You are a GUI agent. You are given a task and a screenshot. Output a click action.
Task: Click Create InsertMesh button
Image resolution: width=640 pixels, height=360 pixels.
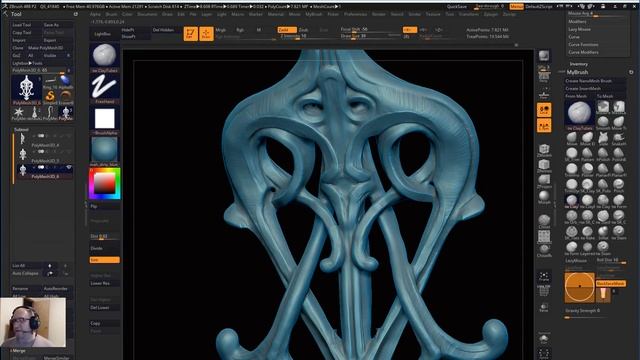[596, 88]
